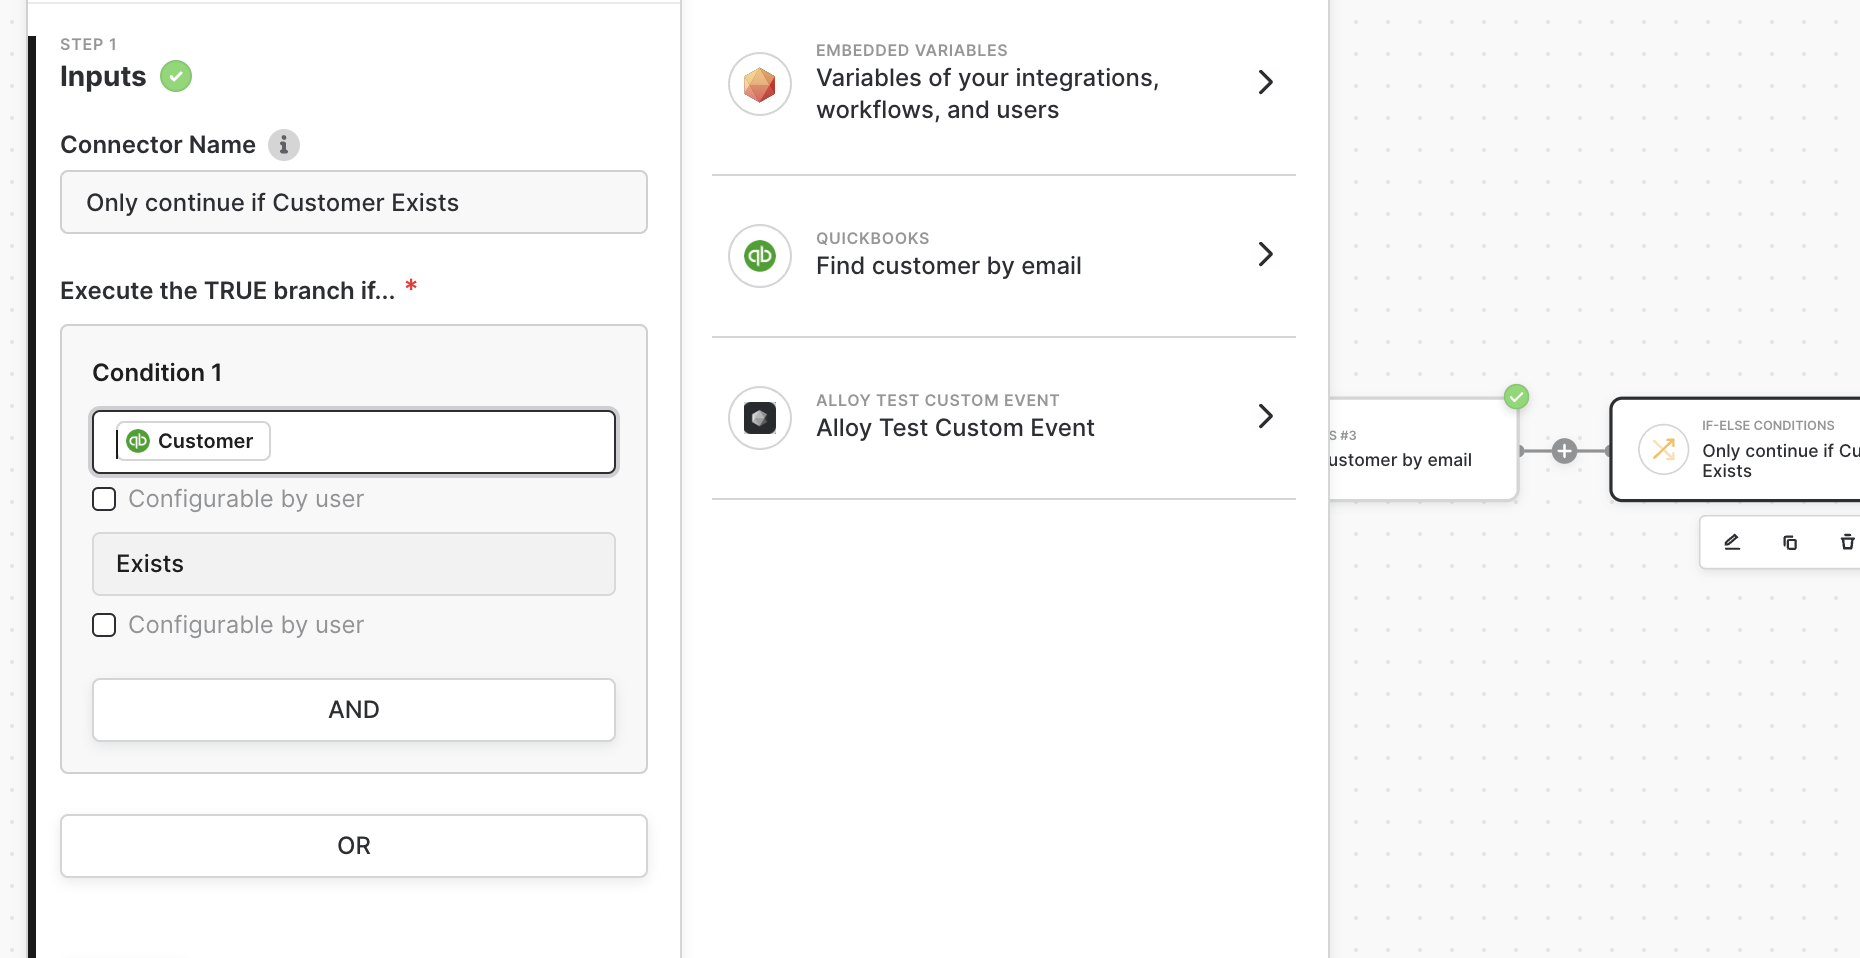Open the Exists operator dropdown
The height and width of the screenshot is (958, 1860).
[x=354, y=564]
